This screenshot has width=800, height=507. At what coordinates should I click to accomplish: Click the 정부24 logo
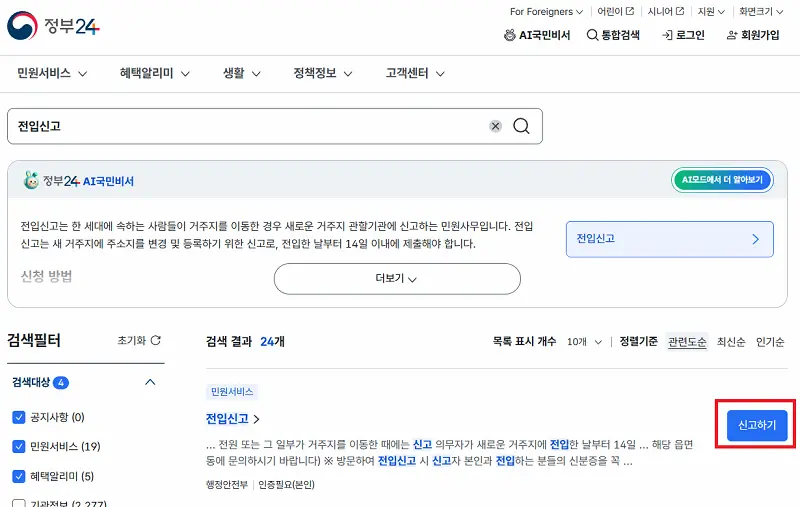53,26
